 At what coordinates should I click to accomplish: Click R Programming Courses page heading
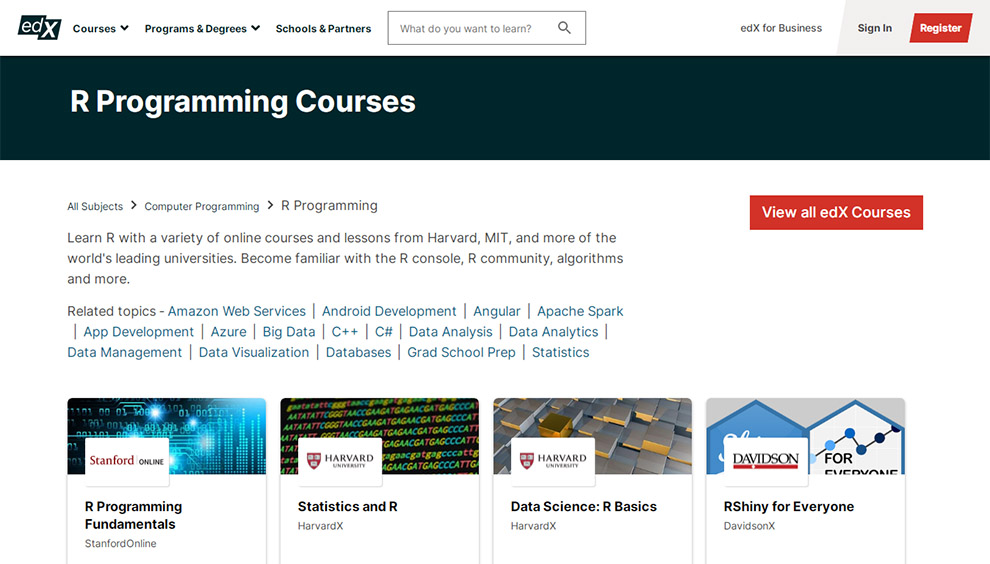(243, 102)
